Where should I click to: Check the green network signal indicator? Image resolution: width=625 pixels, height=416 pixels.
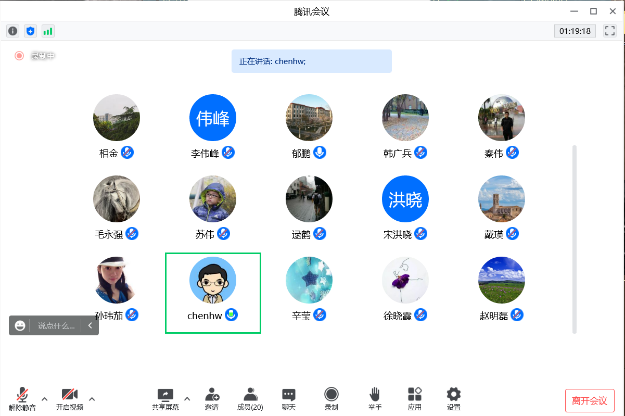48,31
